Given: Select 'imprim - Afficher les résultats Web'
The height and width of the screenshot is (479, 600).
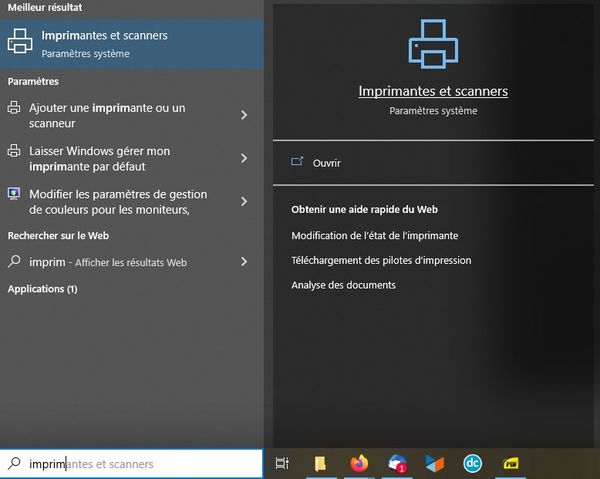Looking at the screenshot, I should 132,262.
